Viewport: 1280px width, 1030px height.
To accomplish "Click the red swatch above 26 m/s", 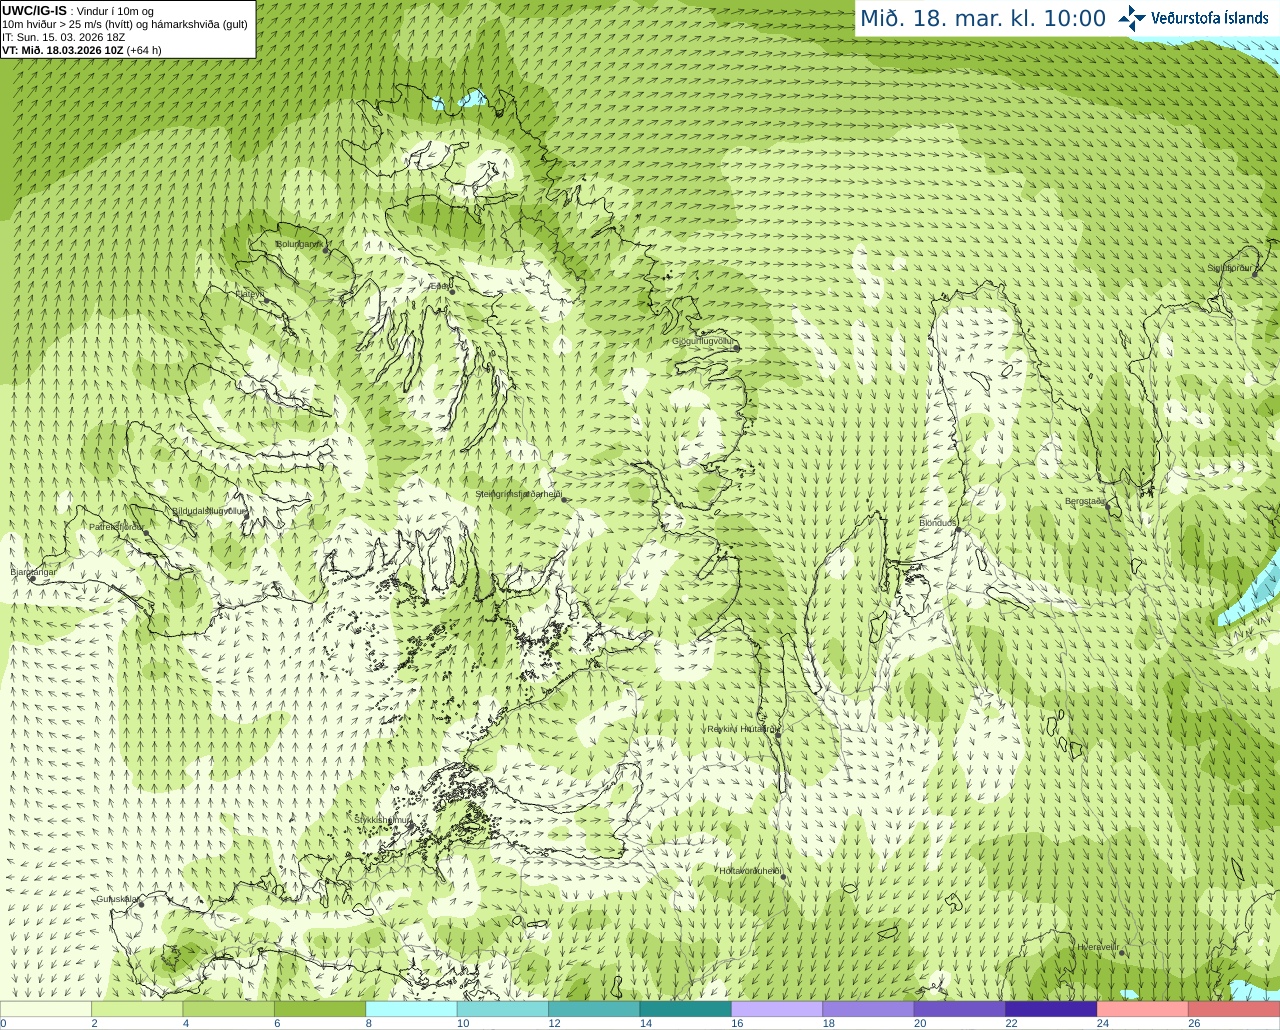I will click(1234, 1009).
